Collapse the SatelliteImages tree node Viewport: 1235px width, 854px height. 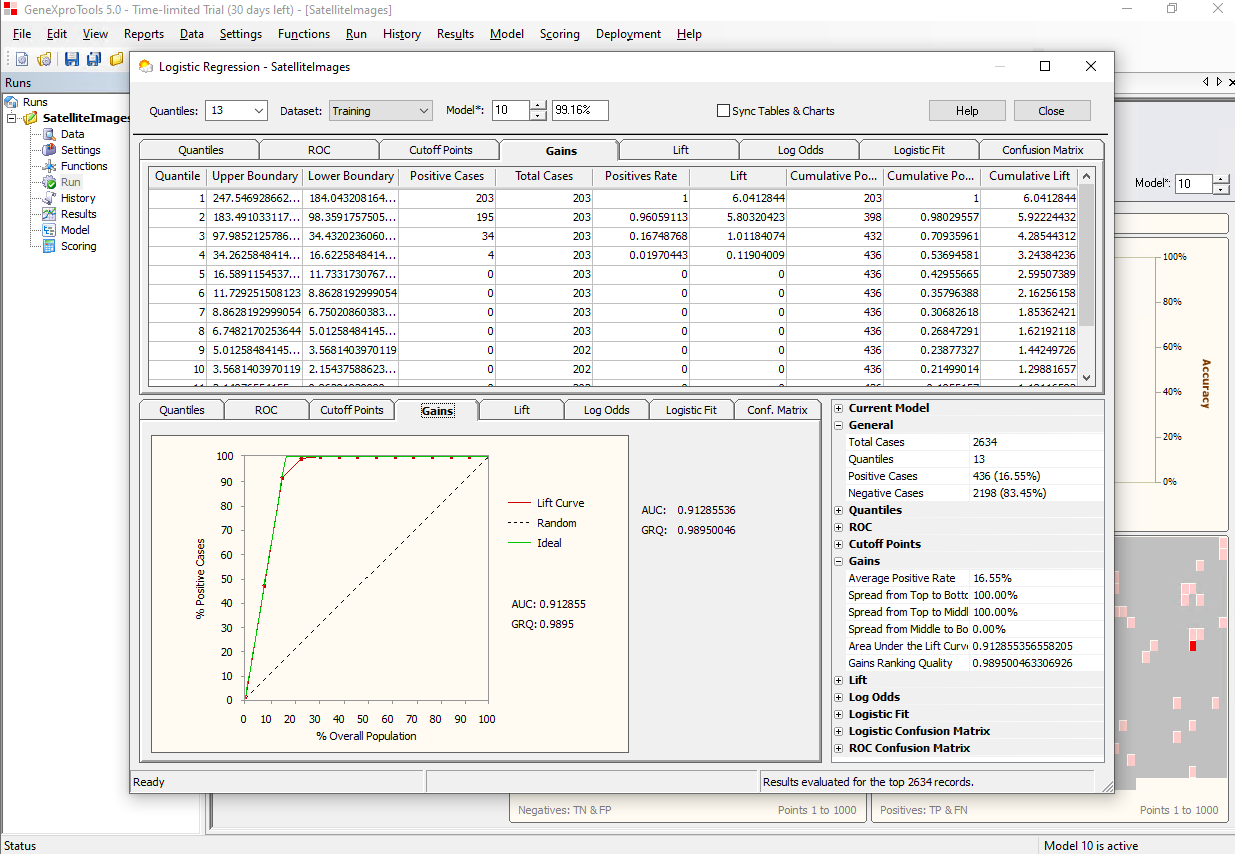coord(13,118)
